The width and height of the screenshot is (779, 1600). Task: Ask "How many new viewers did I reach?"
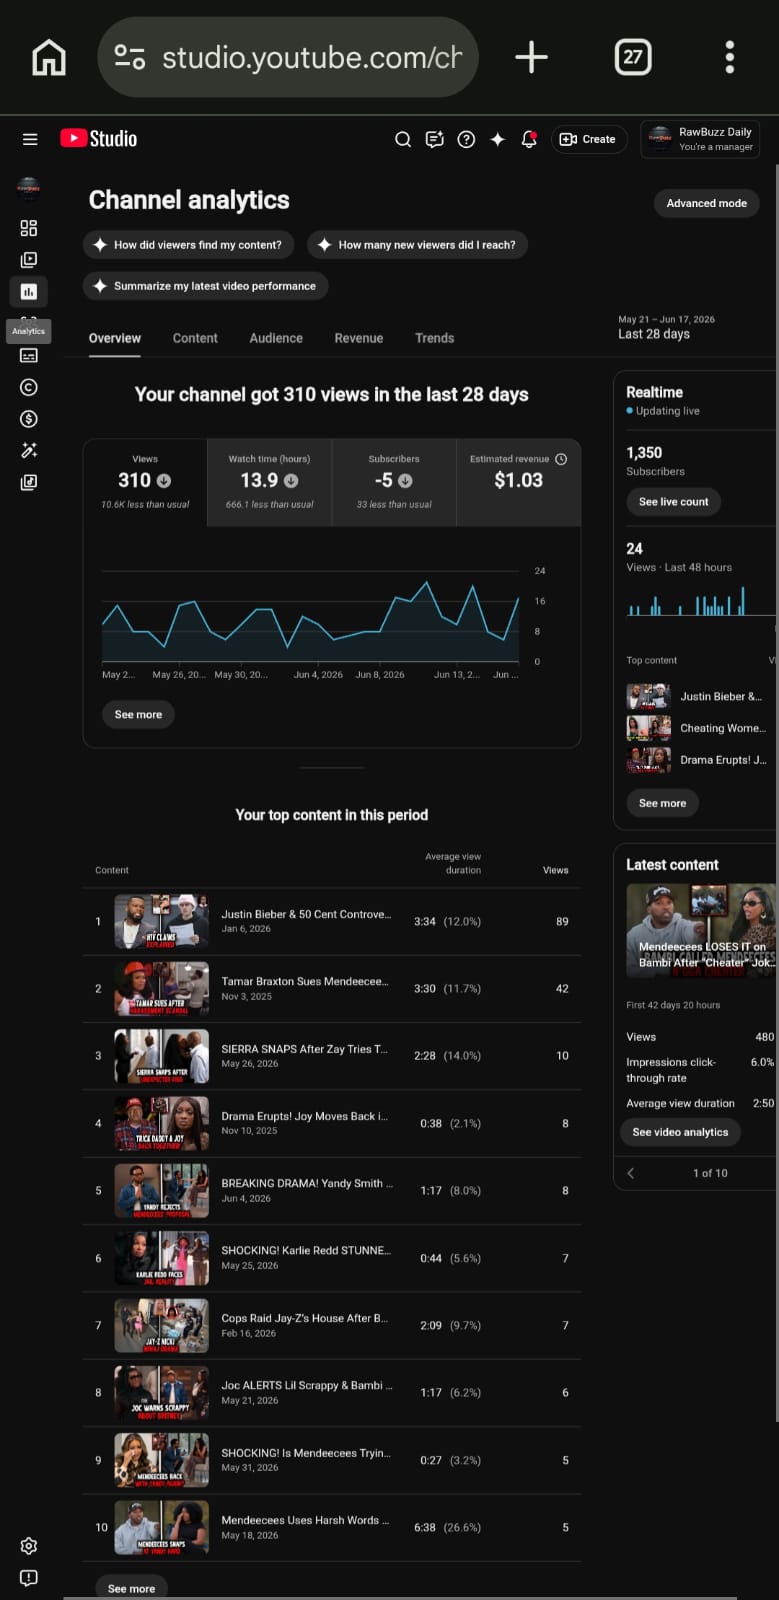[x=418, y=245]
